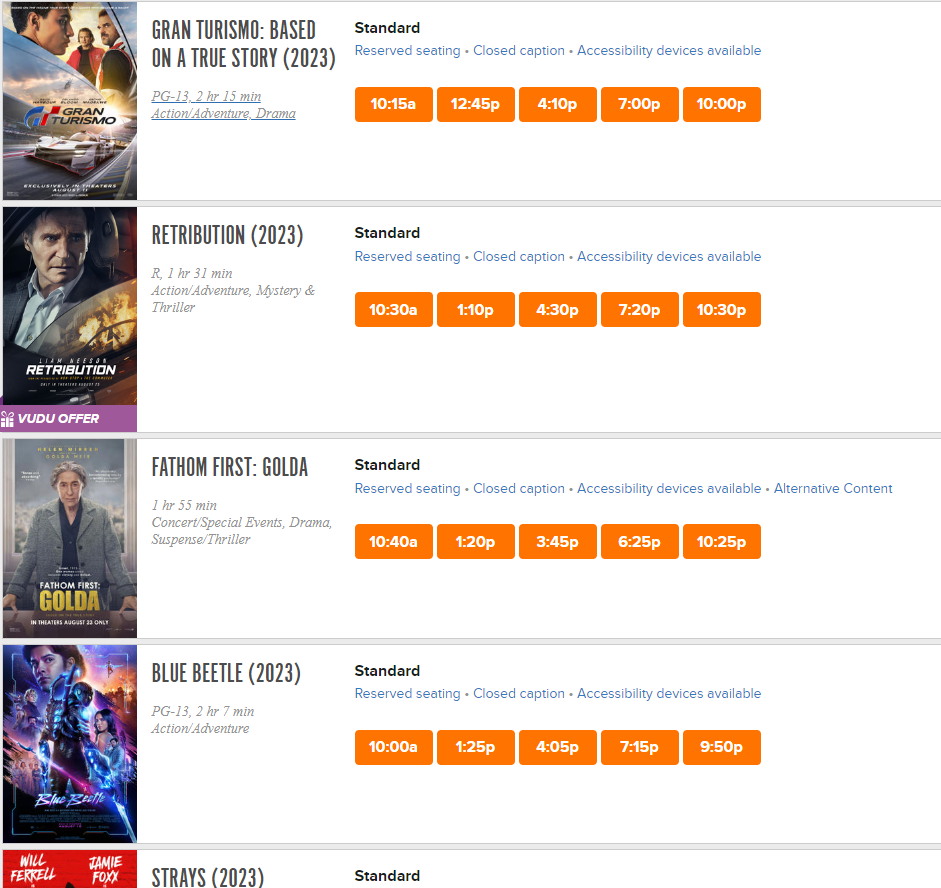Click Reserved seating under Blue Beetle
This screenshot has height=888, width=941.
[407, 694]
